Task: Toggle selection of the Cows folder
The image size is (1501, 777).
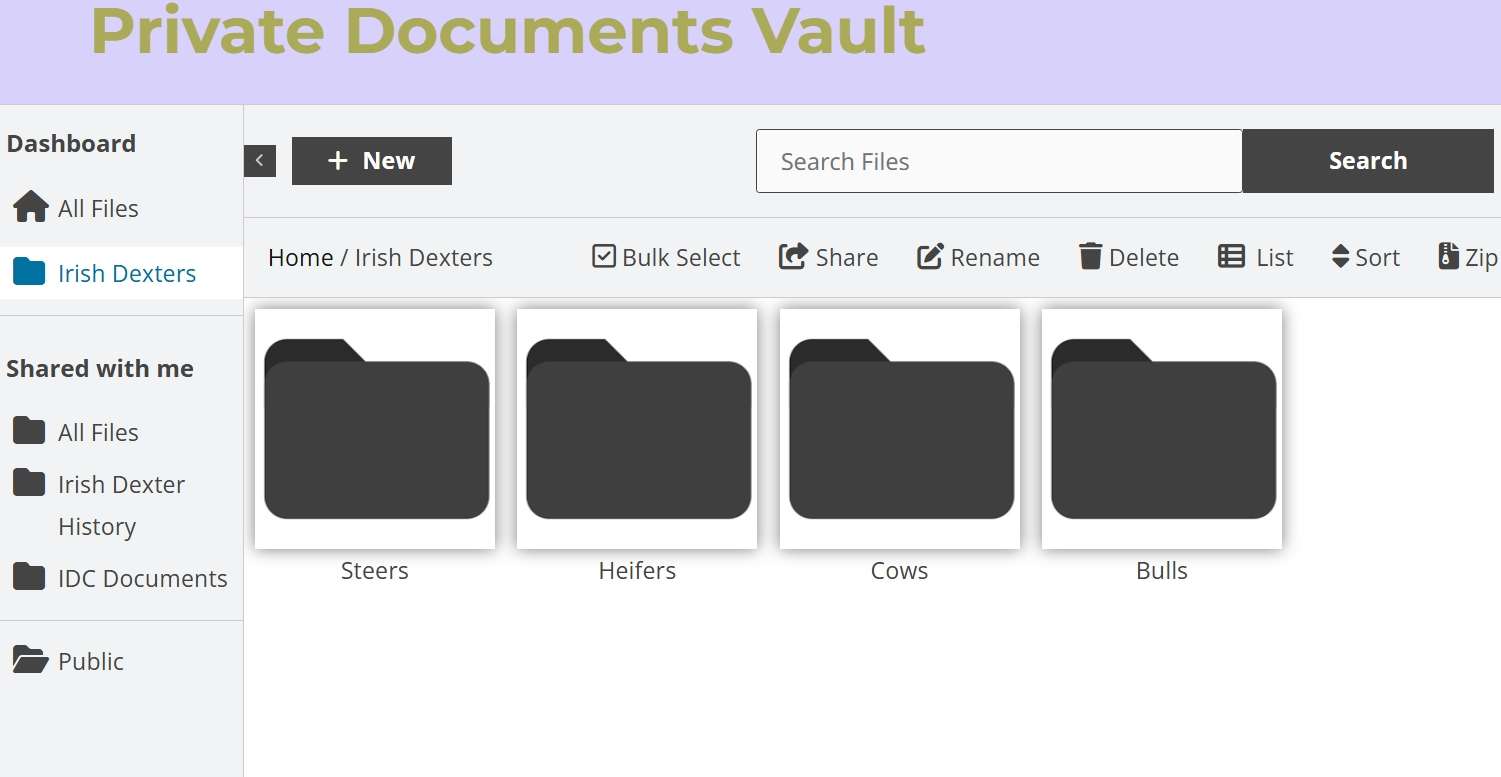Action: coord(899,428)
